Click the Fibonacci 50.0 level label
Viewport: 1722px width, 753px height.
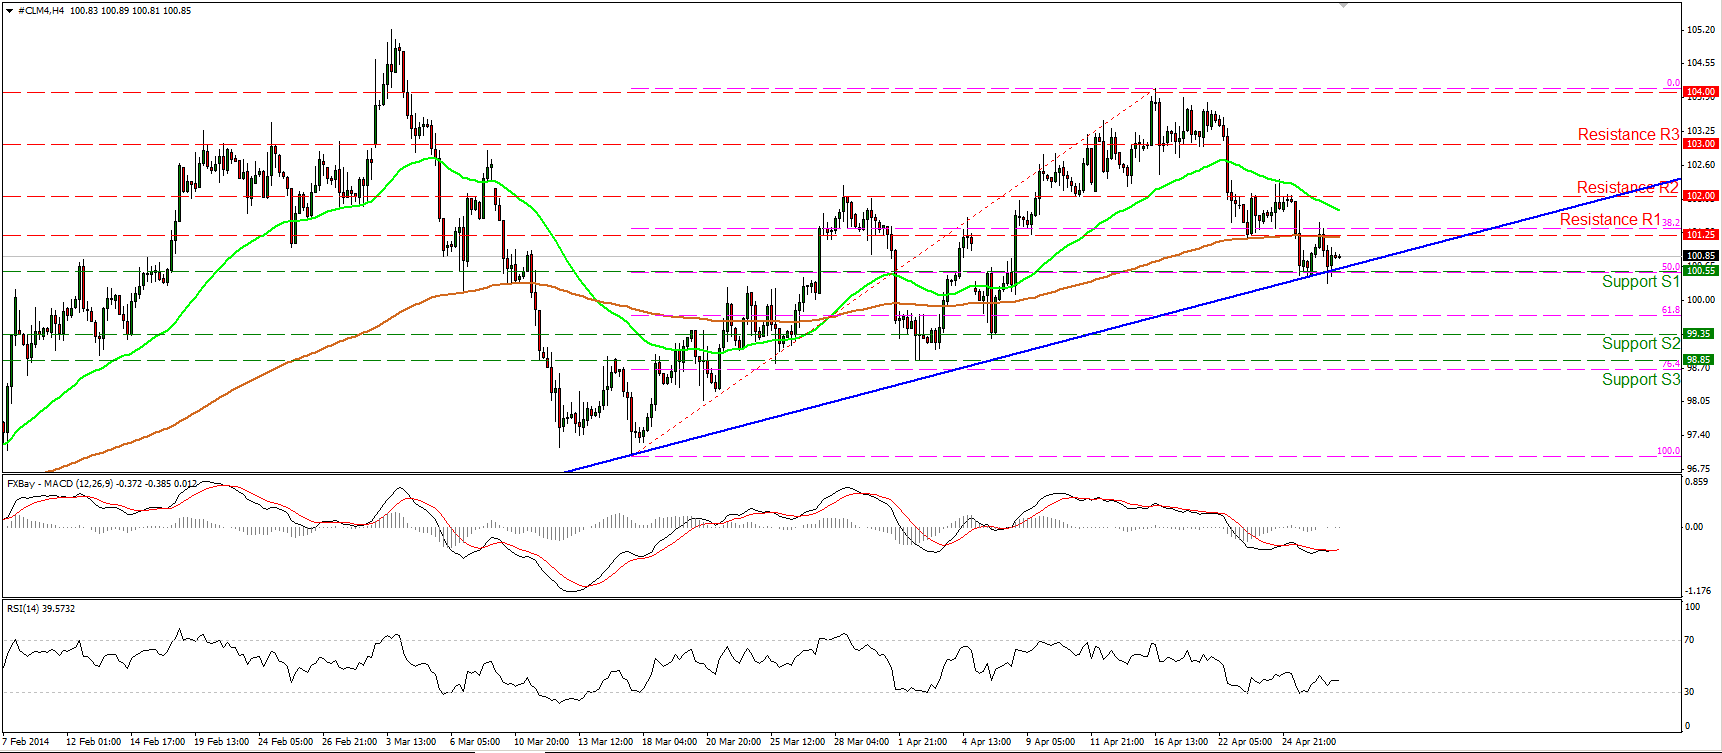(x=1671, y=267)
